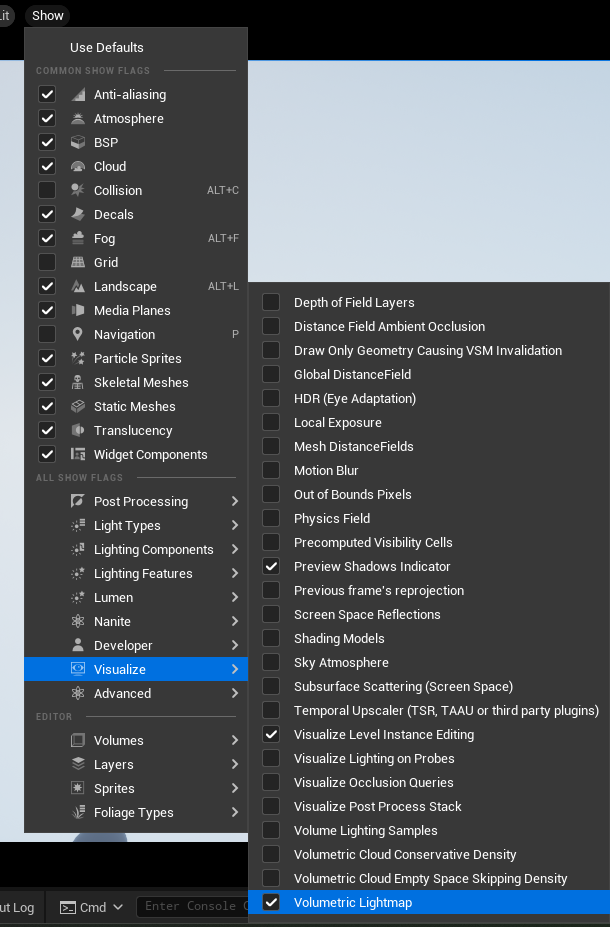Select Volumetric Cloud Conservative Density text

pos(405,855)
